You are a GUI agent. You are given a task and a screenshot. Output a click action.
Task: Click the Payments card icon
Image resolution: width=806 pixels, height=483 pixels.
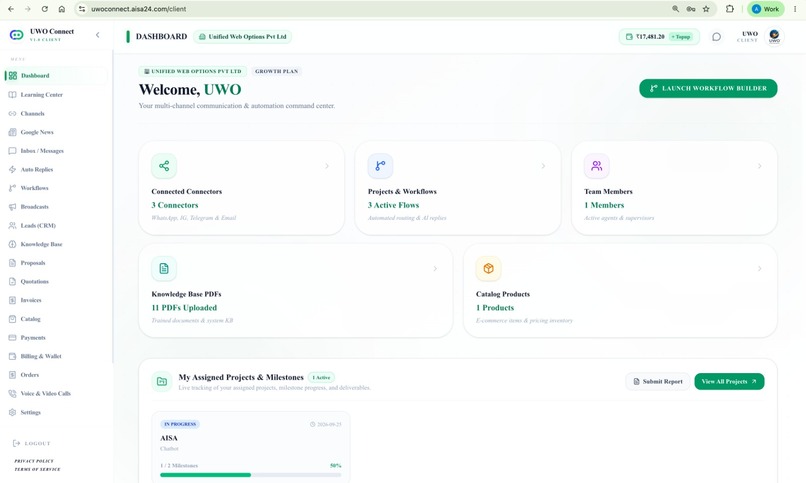click(x=12, y=338)
